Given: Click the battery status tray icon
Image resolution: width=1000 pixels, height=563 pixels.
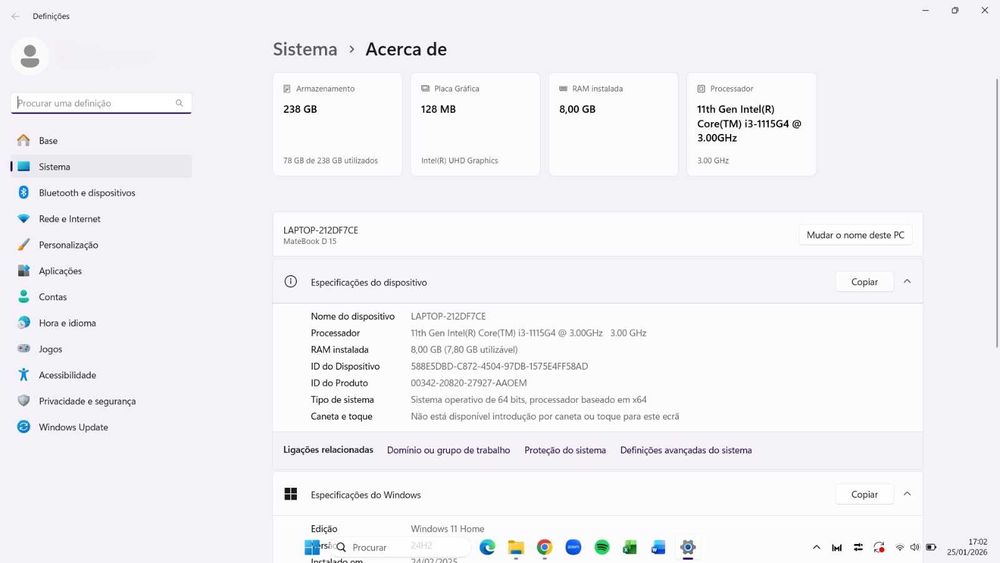Looking at the screenshot, I should [x=931, y=547].
